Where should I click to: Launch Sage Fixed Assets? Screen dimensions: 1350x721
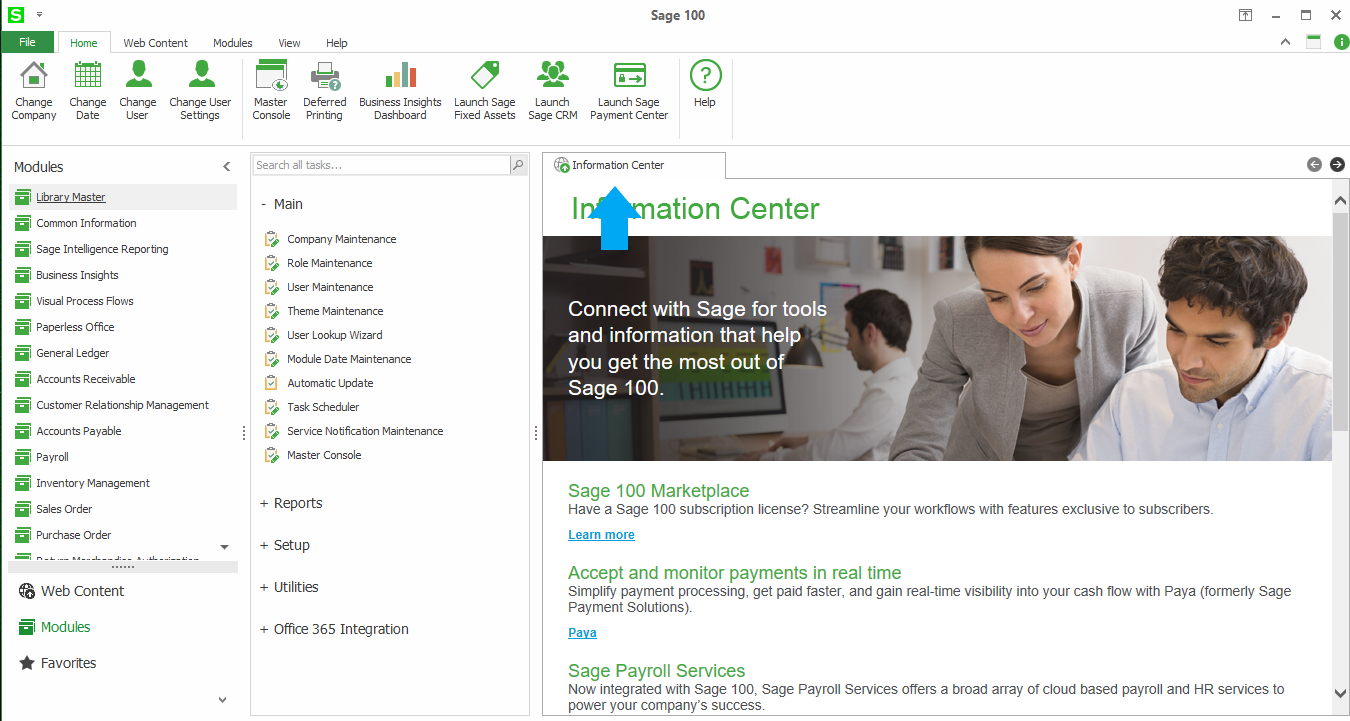[485, 91]
